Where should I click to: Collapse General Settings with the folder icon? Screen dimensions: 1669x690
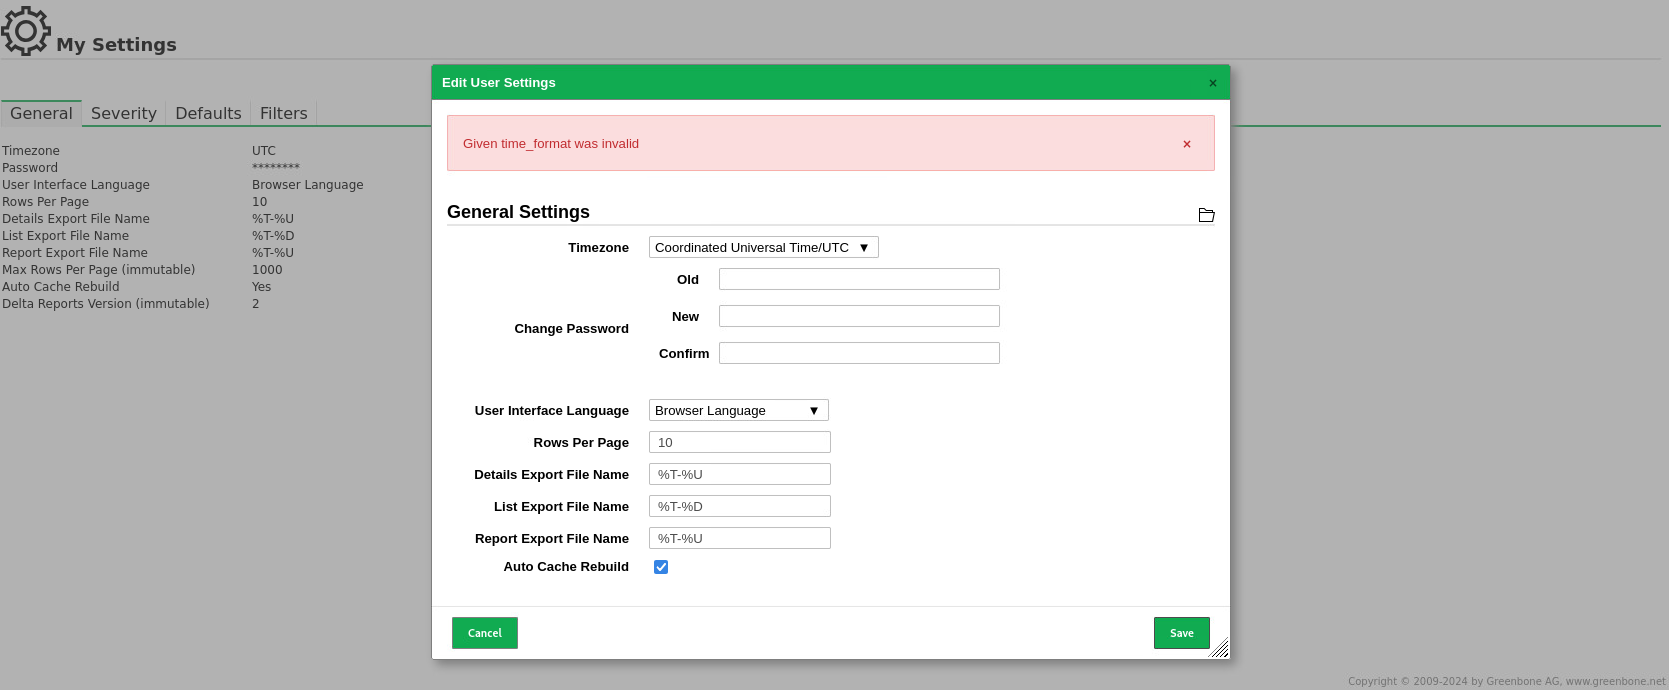pos(1206,215)
